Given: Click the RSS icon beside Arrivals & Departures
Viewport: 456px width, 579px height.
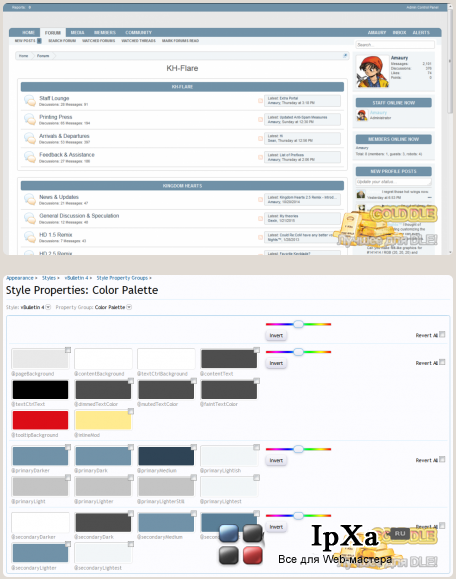Looking at the screenshot, I should coord(260,138).
